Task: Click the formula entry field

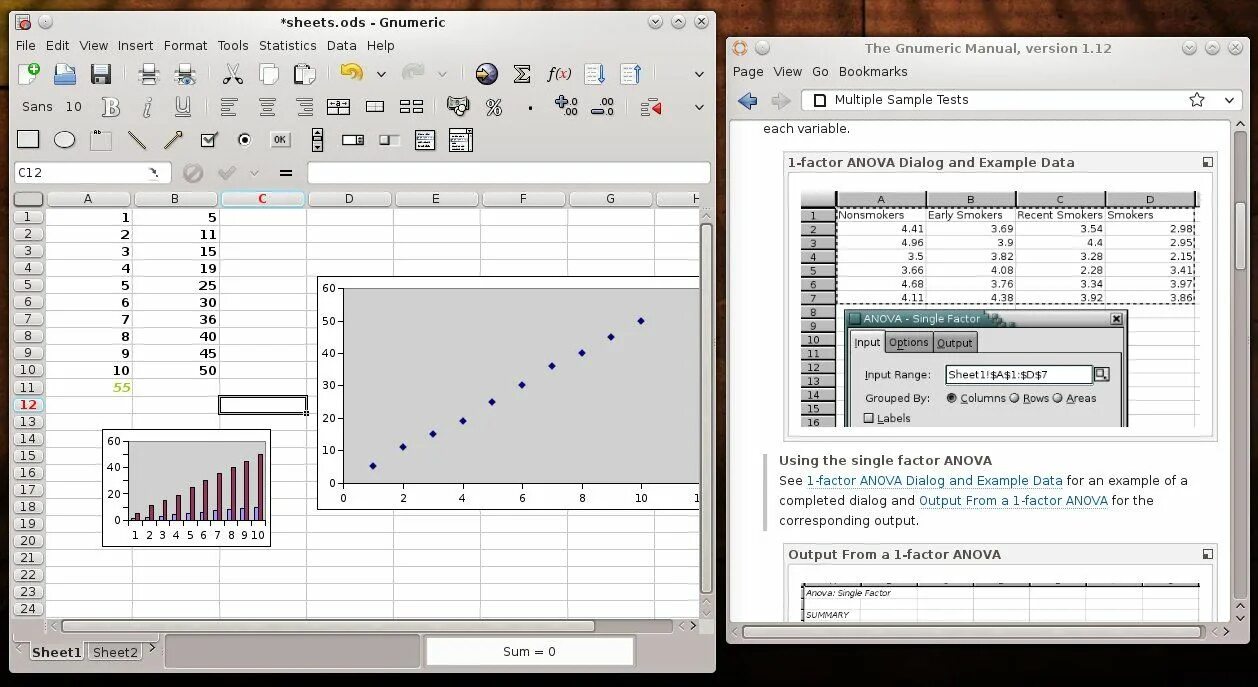Action: tap(509, 173)
